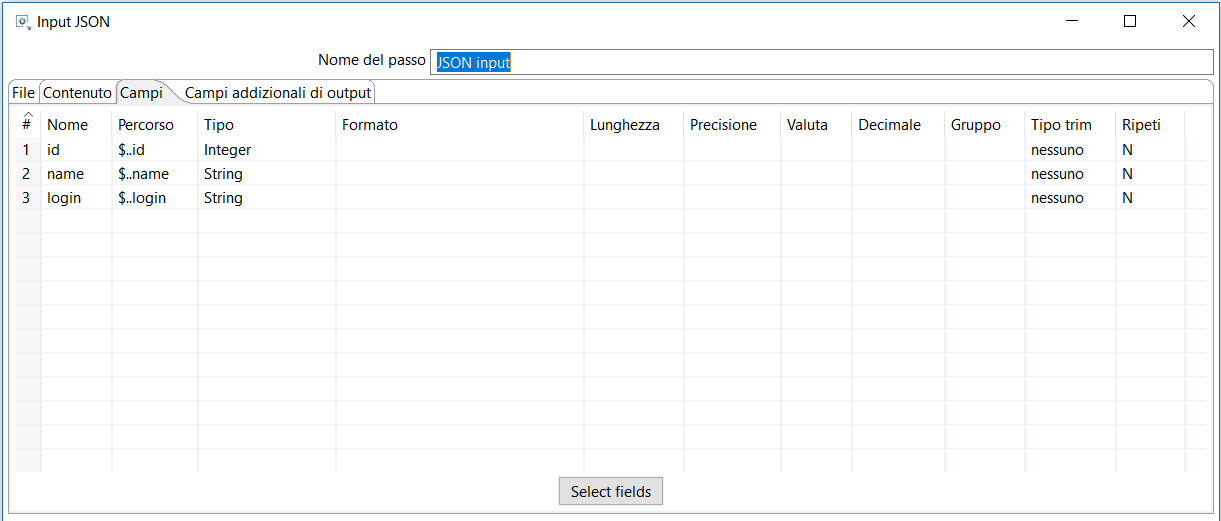Click Ripeti 'N' cell in id row
The width and height of the screenshot is (1221, 521).
[x=1150, y=150]
